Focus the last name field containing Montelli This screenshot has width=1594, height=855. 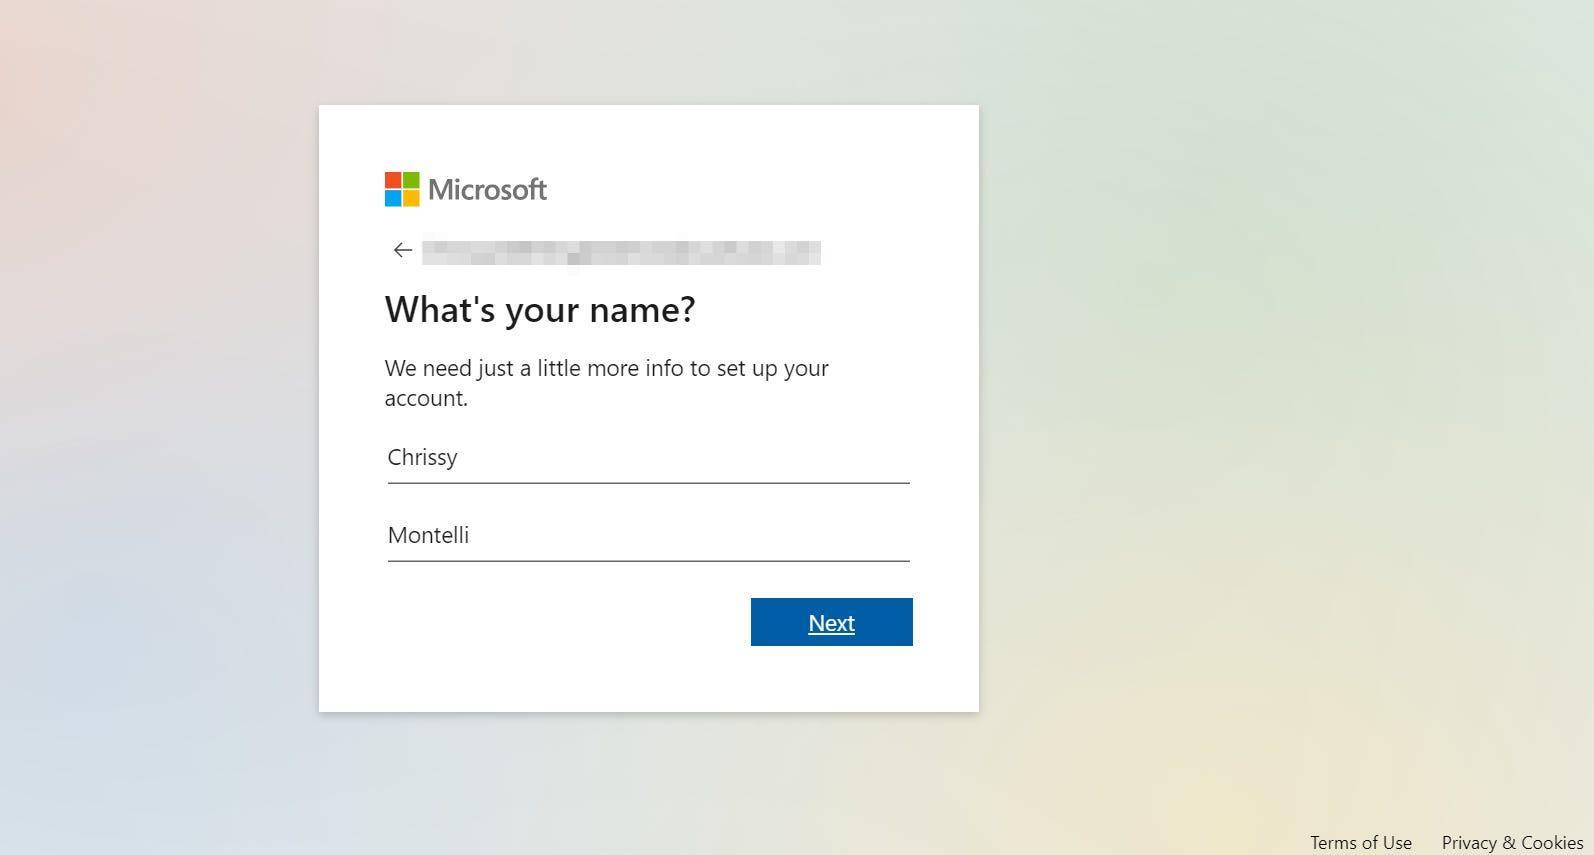648,536
